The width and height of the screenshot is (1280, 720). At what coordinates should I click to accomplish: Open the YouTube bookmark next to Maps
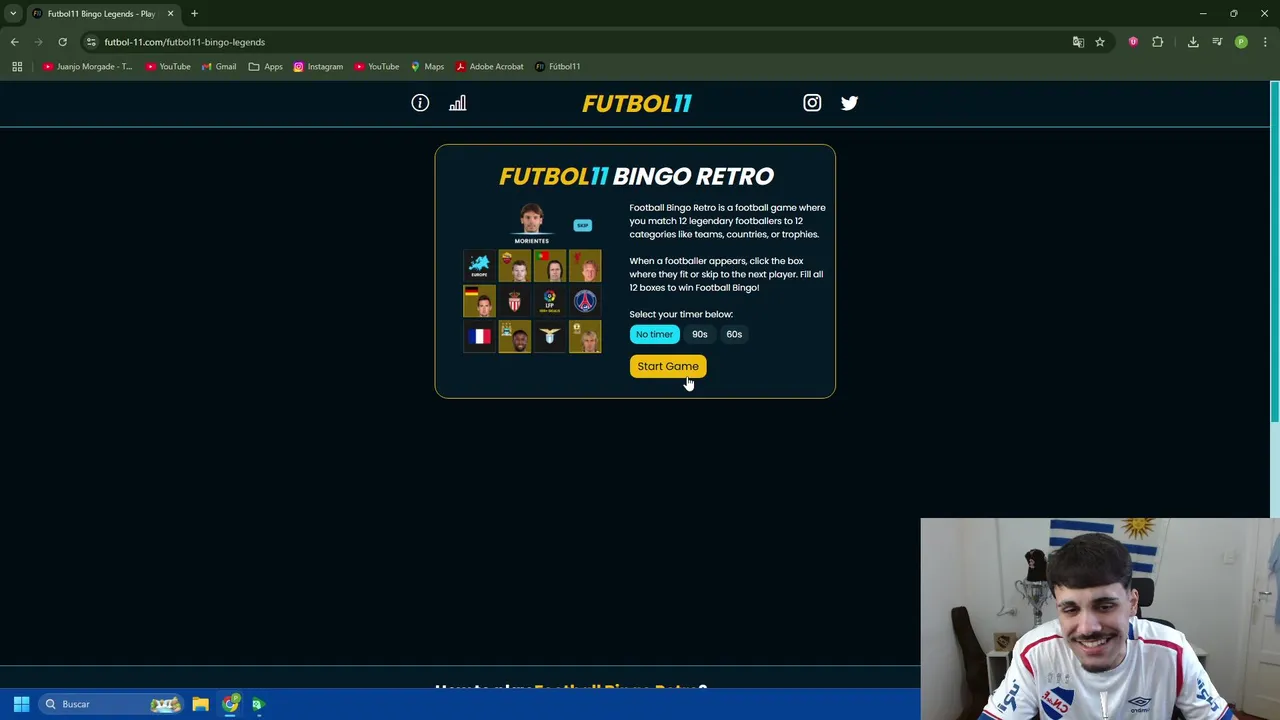click(376, 66)
